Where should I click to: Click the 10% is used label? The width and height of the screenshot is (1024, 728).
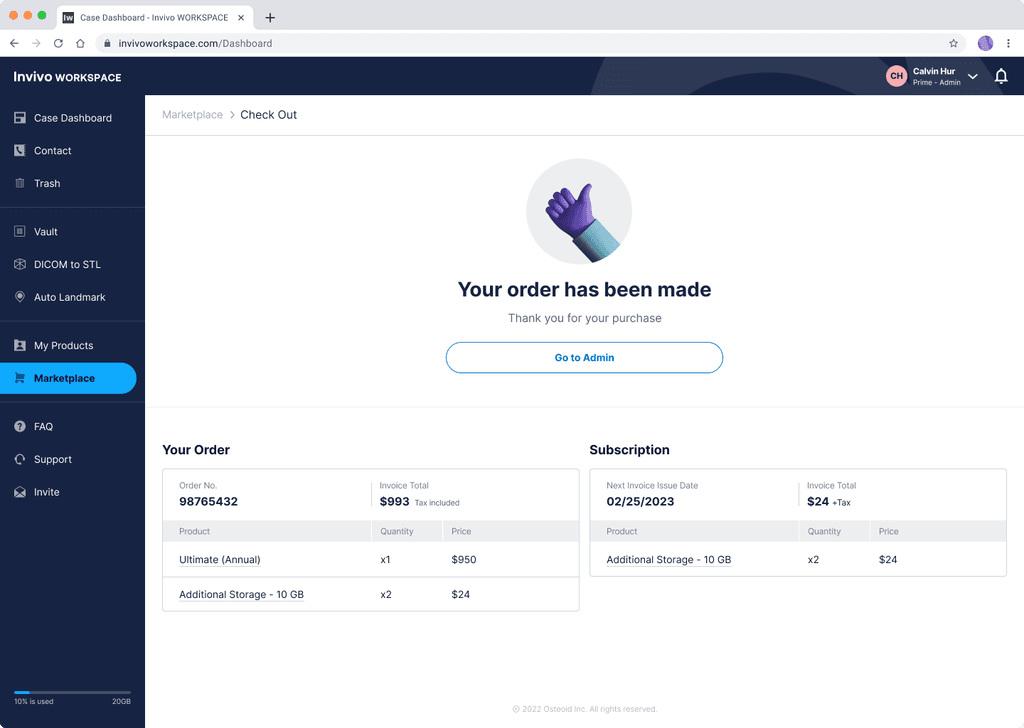34,701
